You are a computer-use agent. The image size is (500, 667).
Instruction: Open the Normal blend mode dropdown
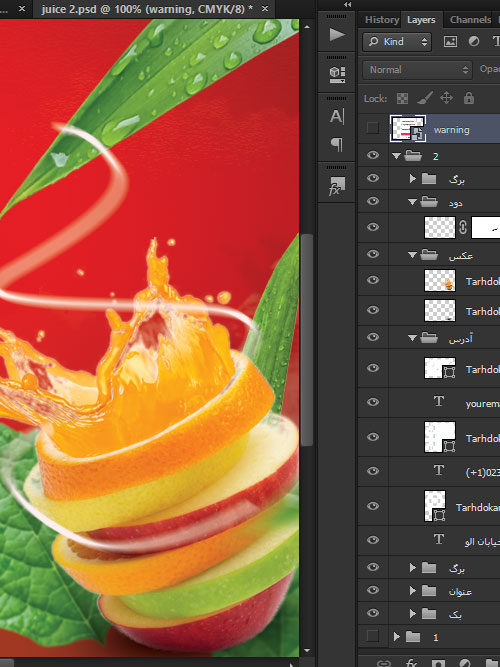417,70
